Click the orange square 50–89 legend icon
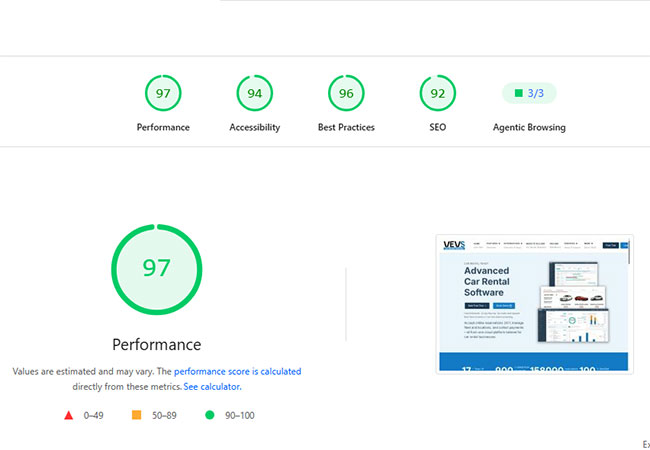The image size is (650, 450). 136,415
